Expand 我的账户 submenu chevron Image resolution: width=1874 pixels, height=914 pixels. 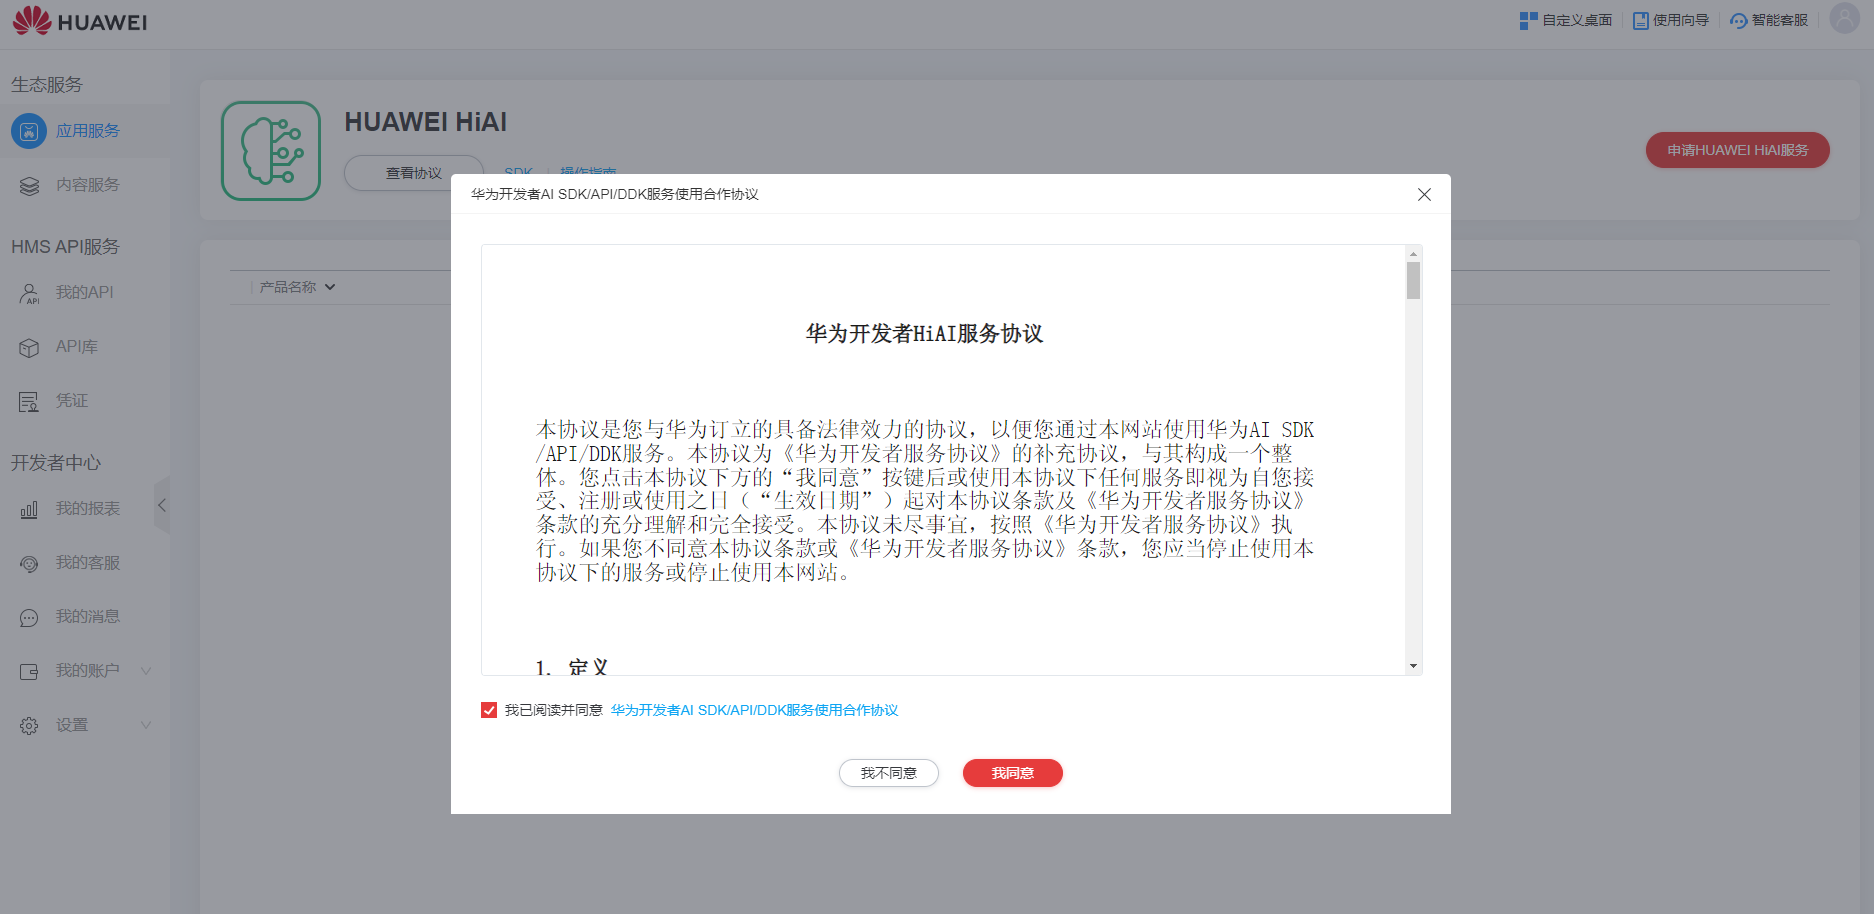coord(146,671)
